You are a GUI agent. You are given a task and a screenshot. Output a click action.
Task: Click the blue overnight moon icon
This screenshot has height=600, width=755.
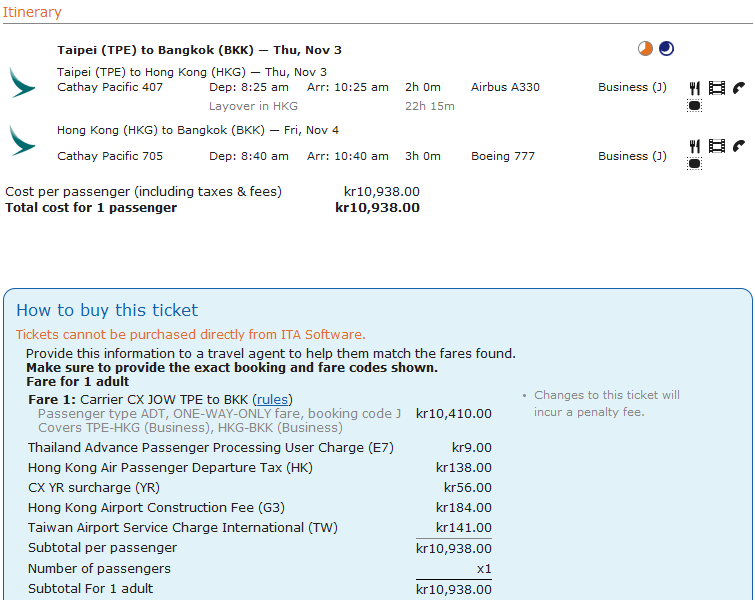(666, 48)
